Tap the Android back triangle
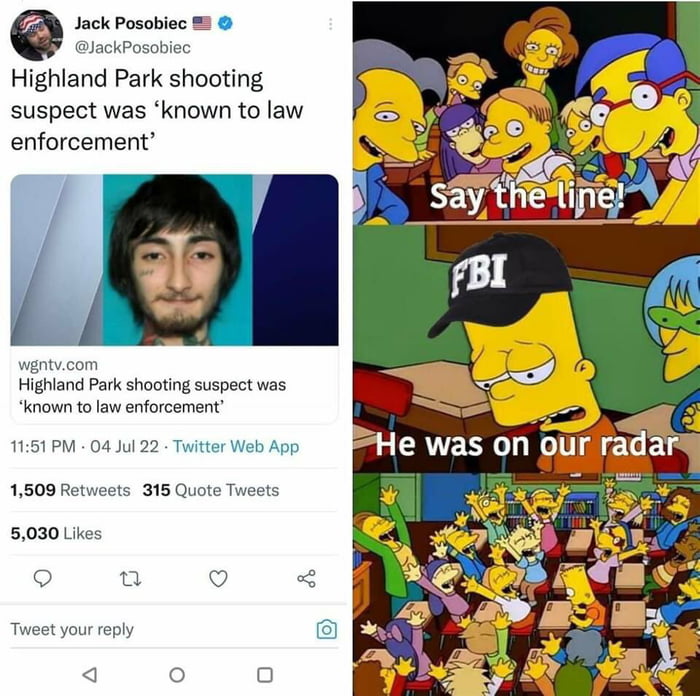This screenshot has width=700, height=696. tap(90, 675)
